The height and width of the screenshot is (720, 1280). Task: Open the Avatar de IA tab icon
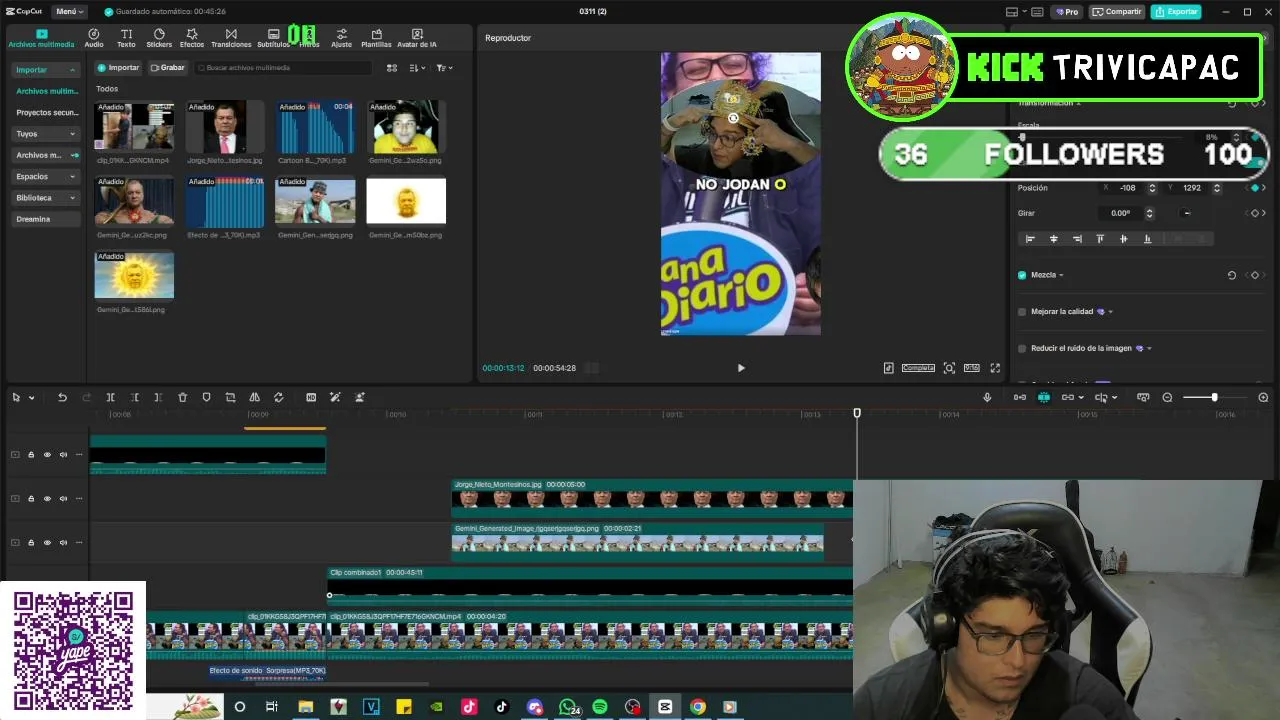click(417, 34)
